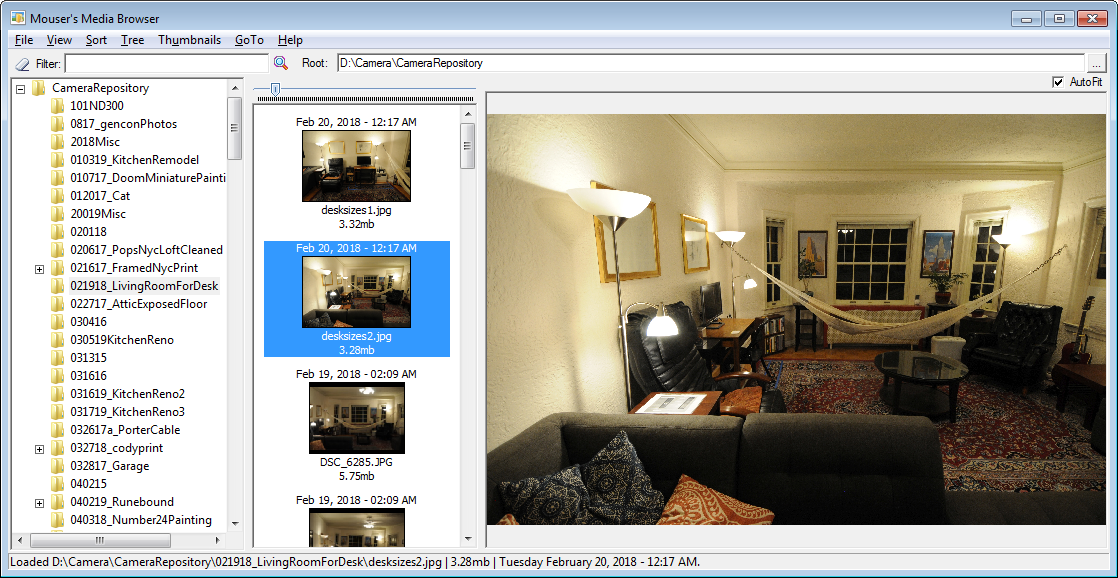Click the CameraRepository root folder icon

[39, 88]
